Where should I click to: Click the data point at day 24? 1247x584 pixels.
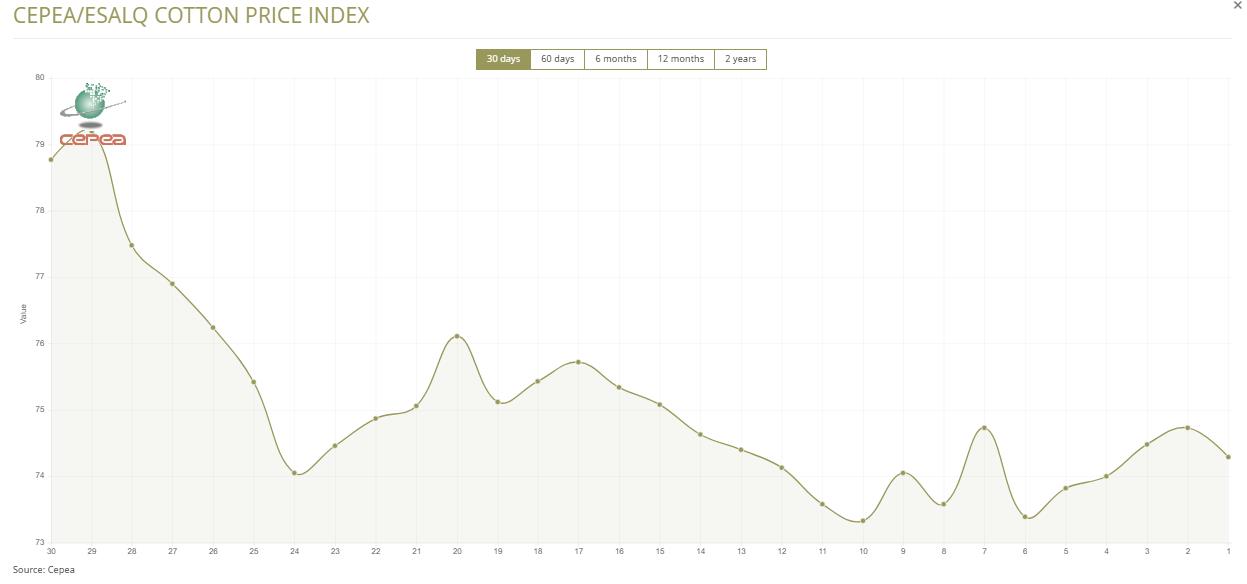(x=294, y=473)
